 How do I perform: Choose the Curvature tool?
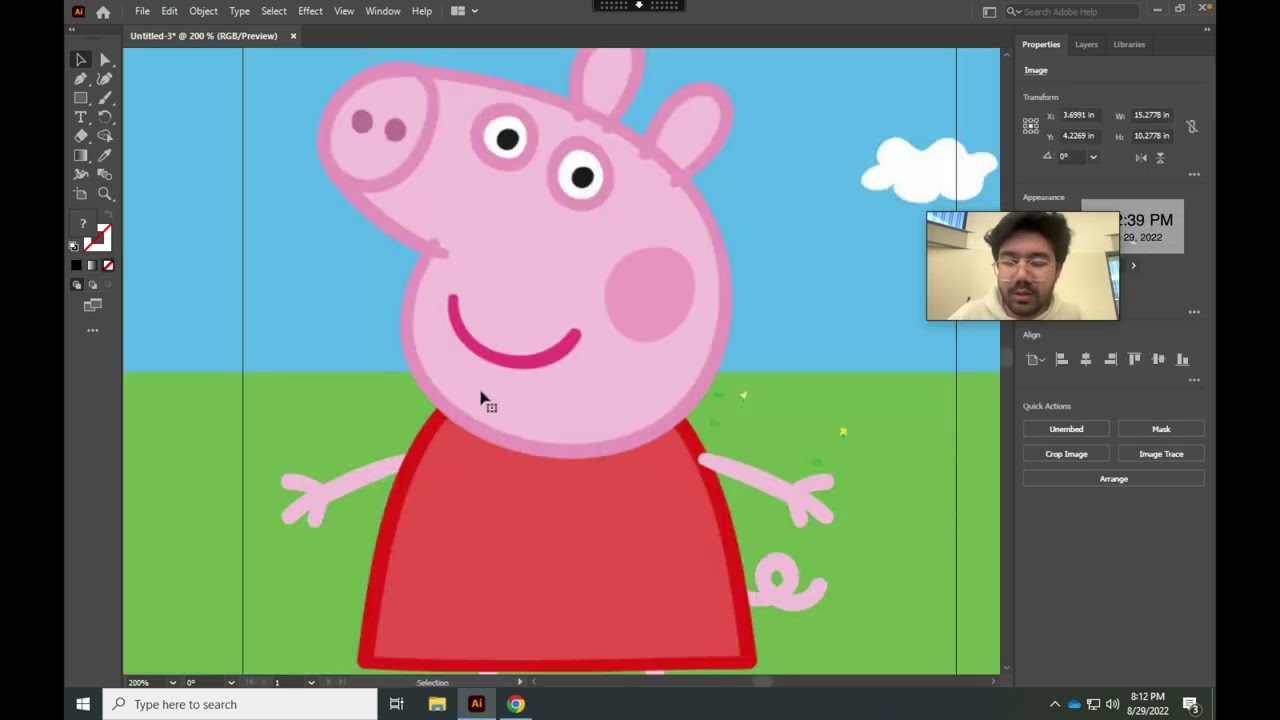(105, 79)
